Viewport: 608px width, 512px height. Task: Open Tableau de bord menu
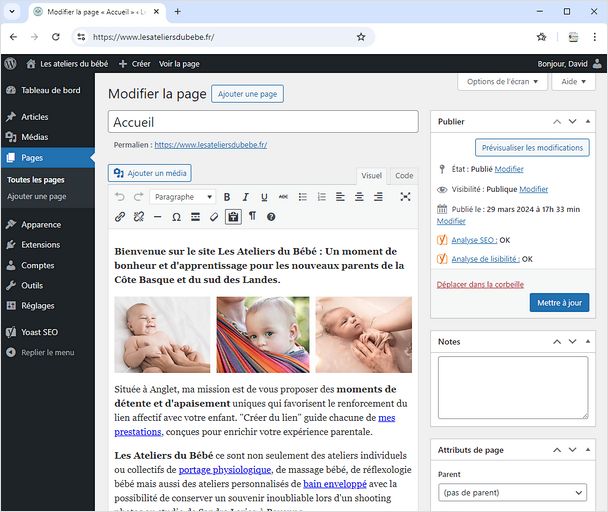[47, 90]
